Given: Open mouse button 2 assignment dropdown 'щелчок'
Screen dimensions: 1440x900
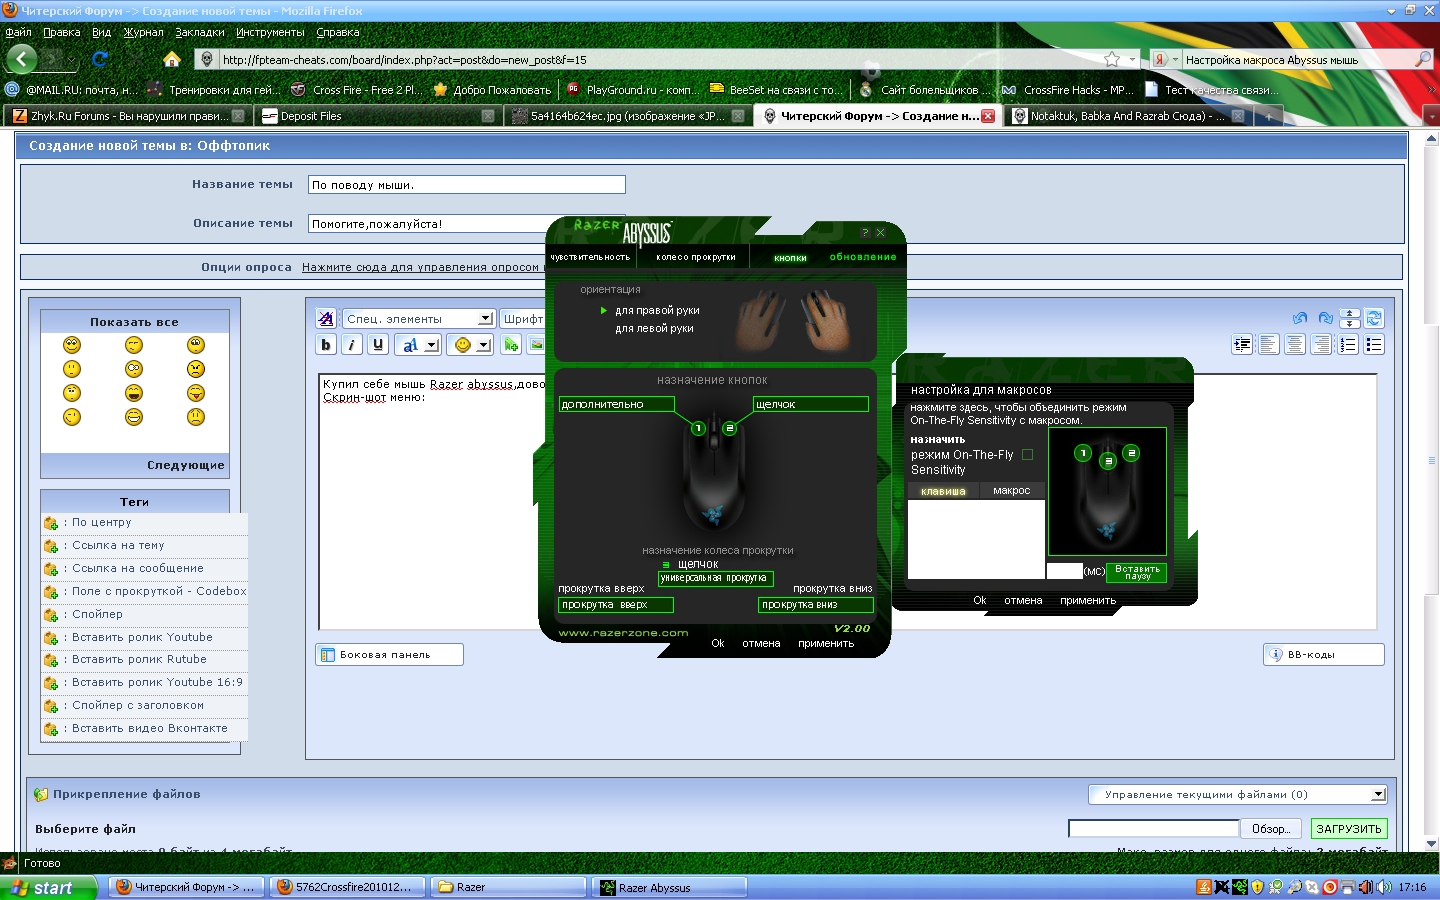Looking at the screenshot, I should tap(811, 404).
